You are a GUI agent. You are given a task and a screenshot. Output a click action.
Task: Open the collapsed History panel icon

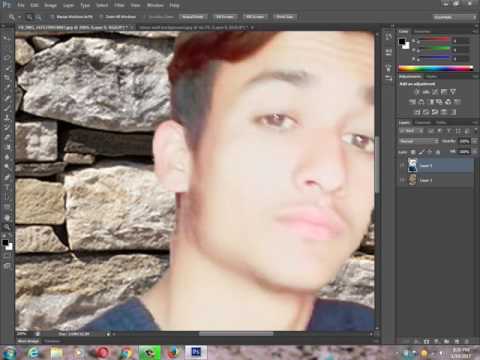pyautogui.click(x=388, y=37)
